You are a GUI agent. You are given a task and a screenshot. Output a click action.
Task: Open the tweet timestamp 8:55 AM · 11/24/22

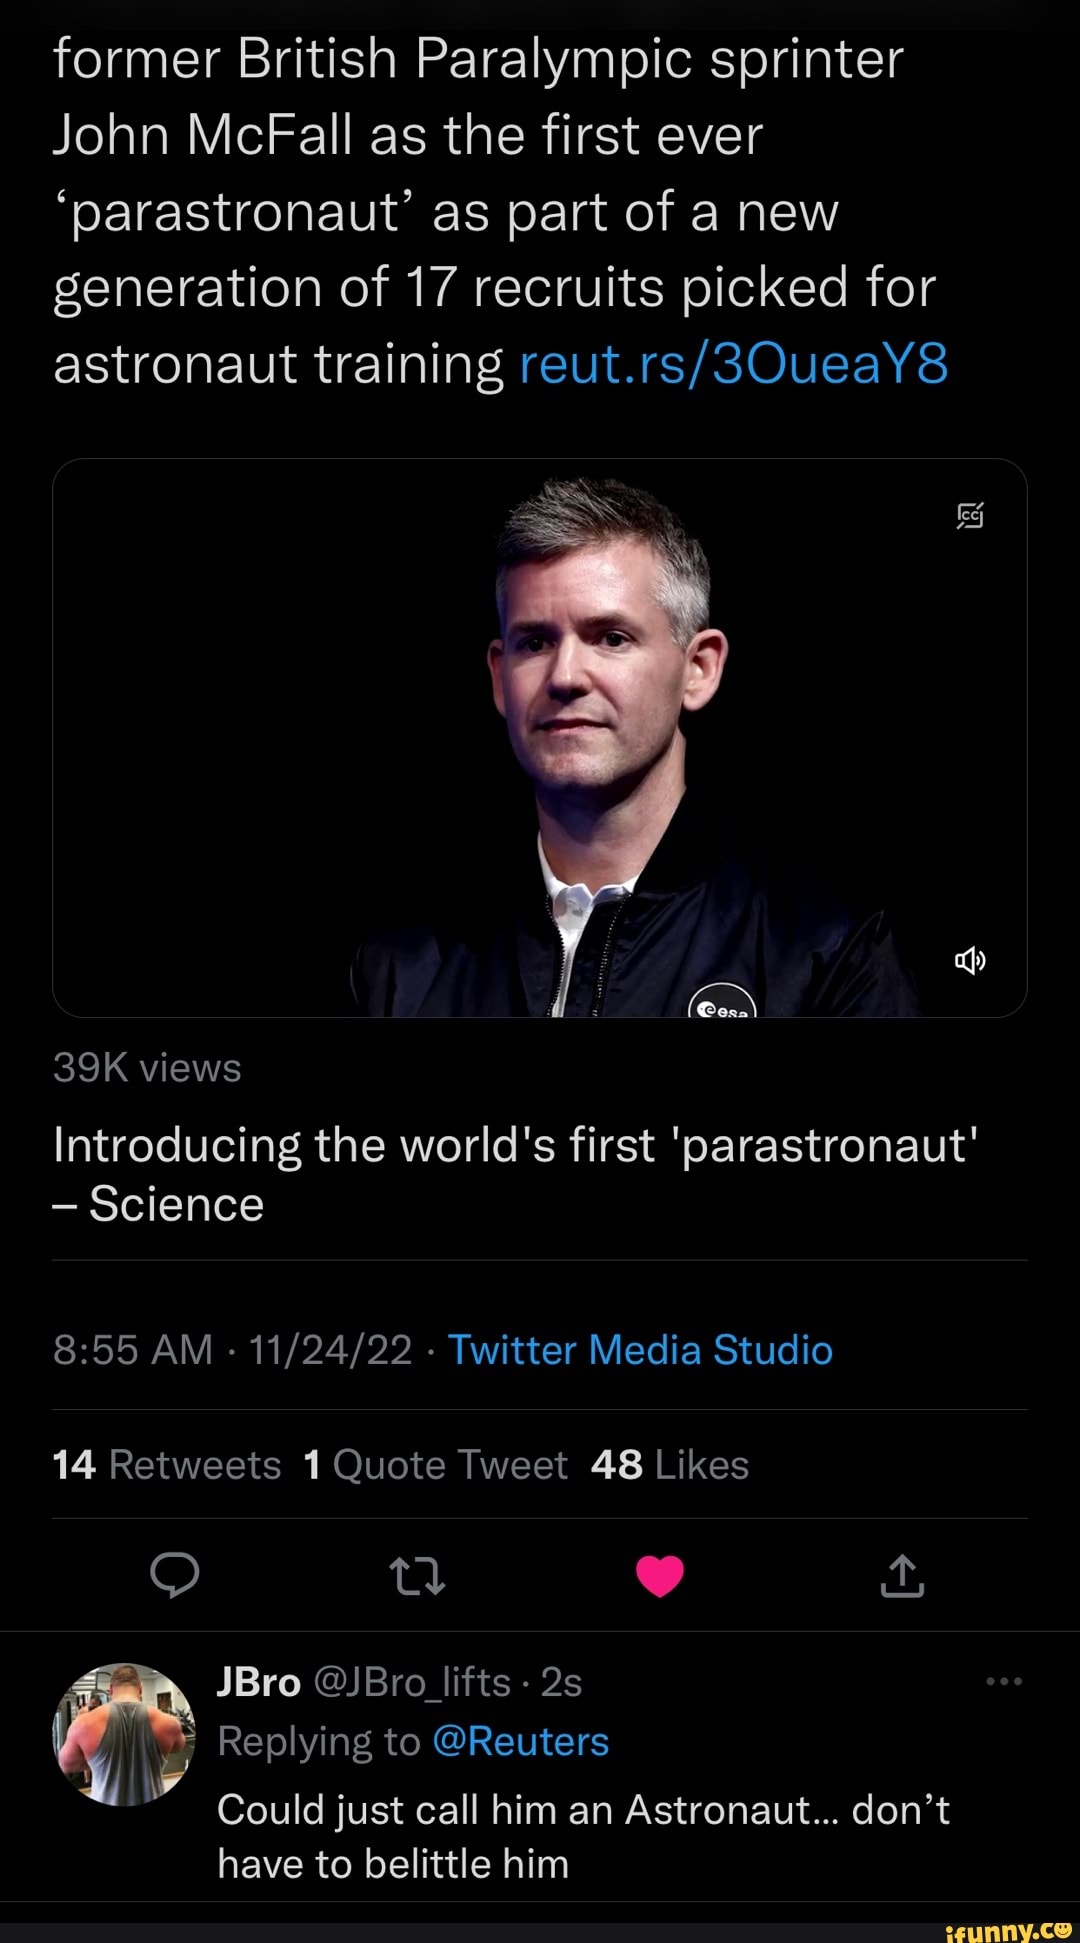coord(232,1350)
